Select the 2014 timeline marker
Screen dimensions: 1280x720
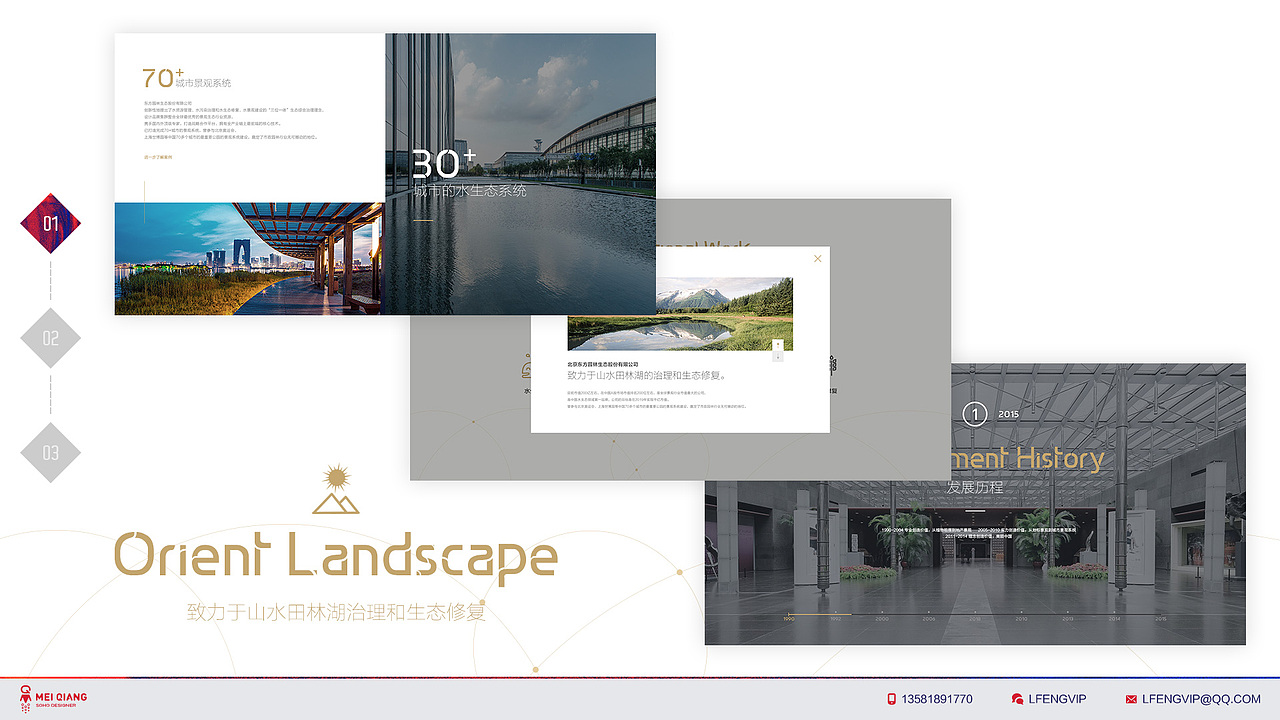tap(1114, 617)
